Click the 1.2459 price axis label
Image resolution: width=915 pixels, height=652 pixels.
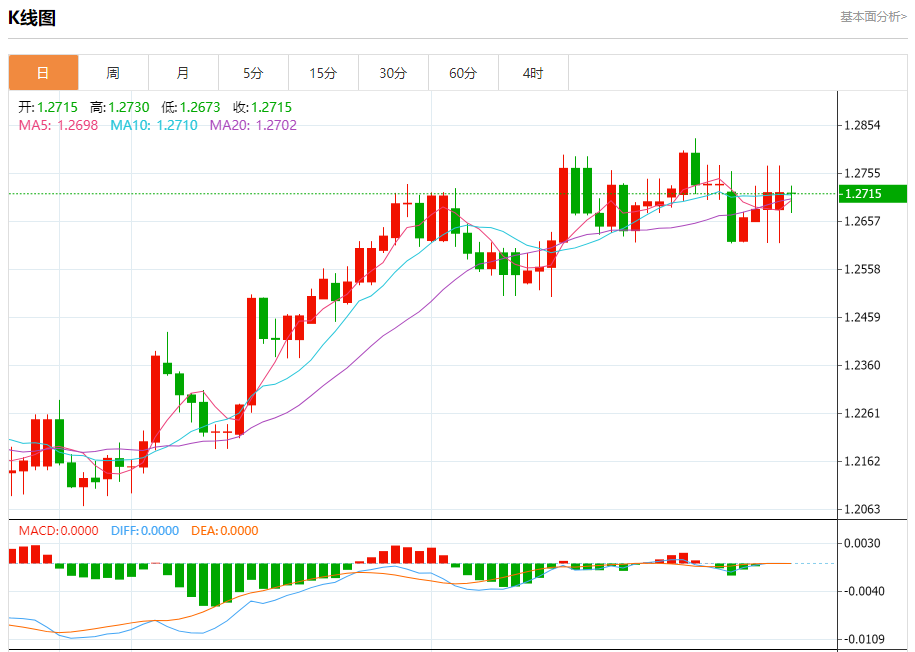coord(862,317)
